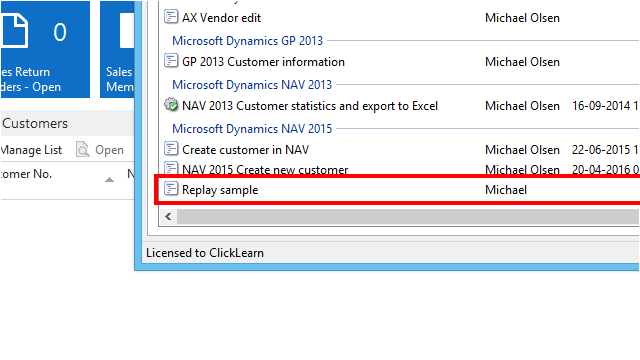Click Licensed to ClickLearn status text
Image resolution: width=640 pixels, height=360 pixels.
coord(205,253)
